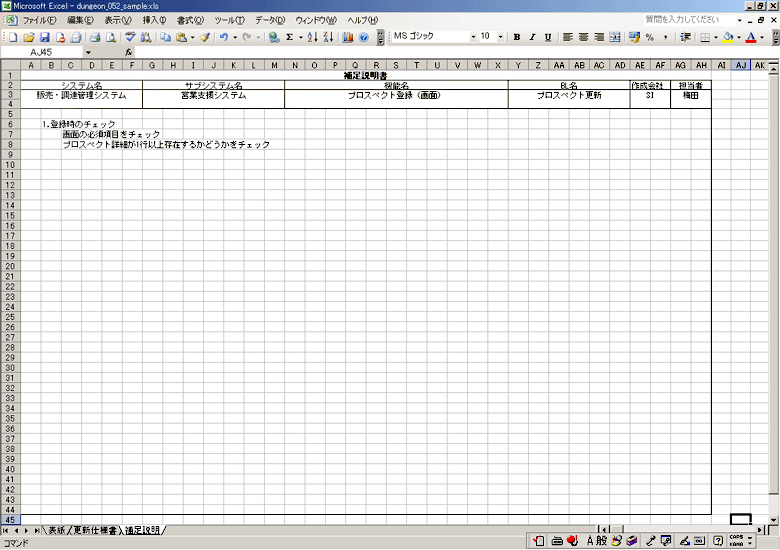Click the fx insert function button
Screen dimensions: 780x550
pyautogui.click(x=128, y=52)
